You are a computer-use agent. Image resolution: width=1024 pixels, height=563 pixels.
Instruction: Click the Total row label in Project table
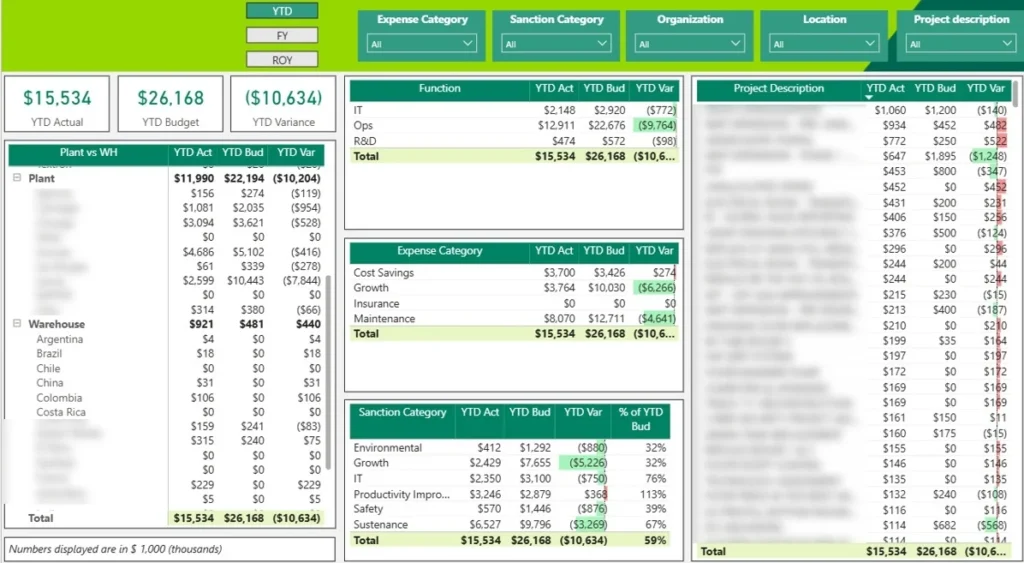coord(713,552)
